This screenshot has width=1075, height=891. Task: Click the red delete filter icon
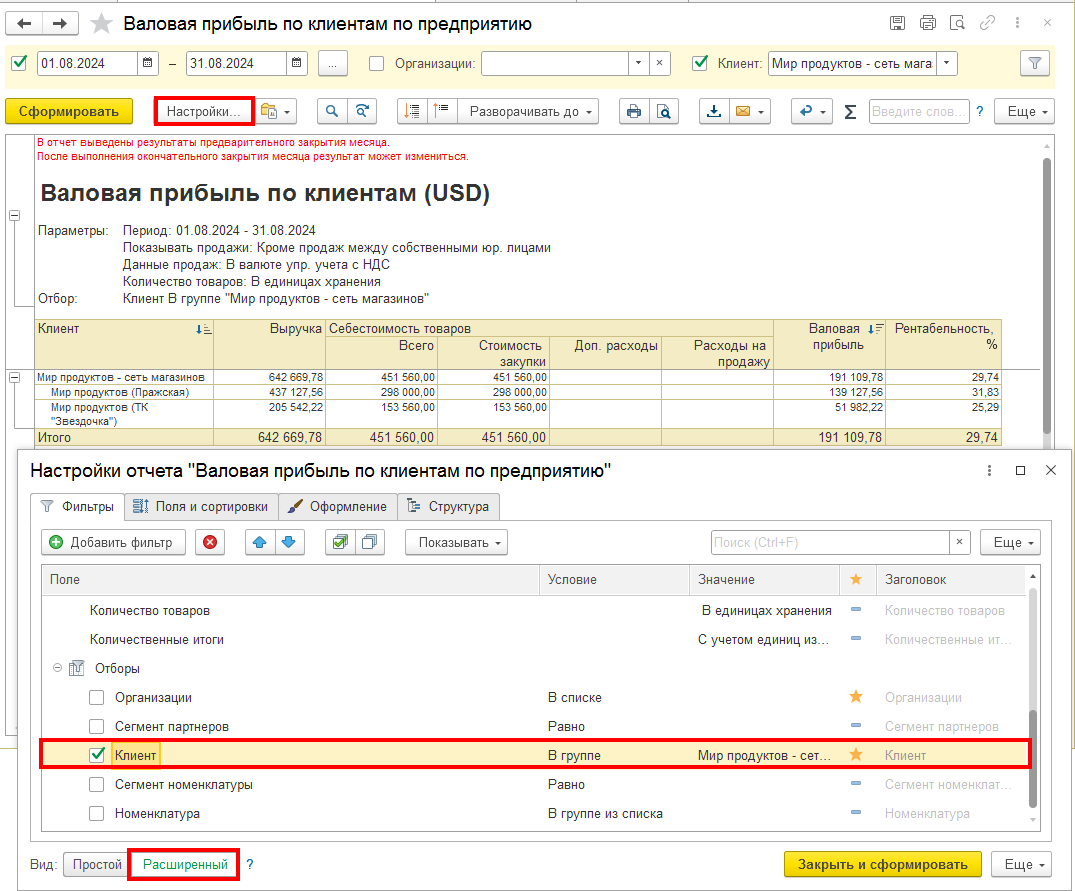tap(210, 542)
